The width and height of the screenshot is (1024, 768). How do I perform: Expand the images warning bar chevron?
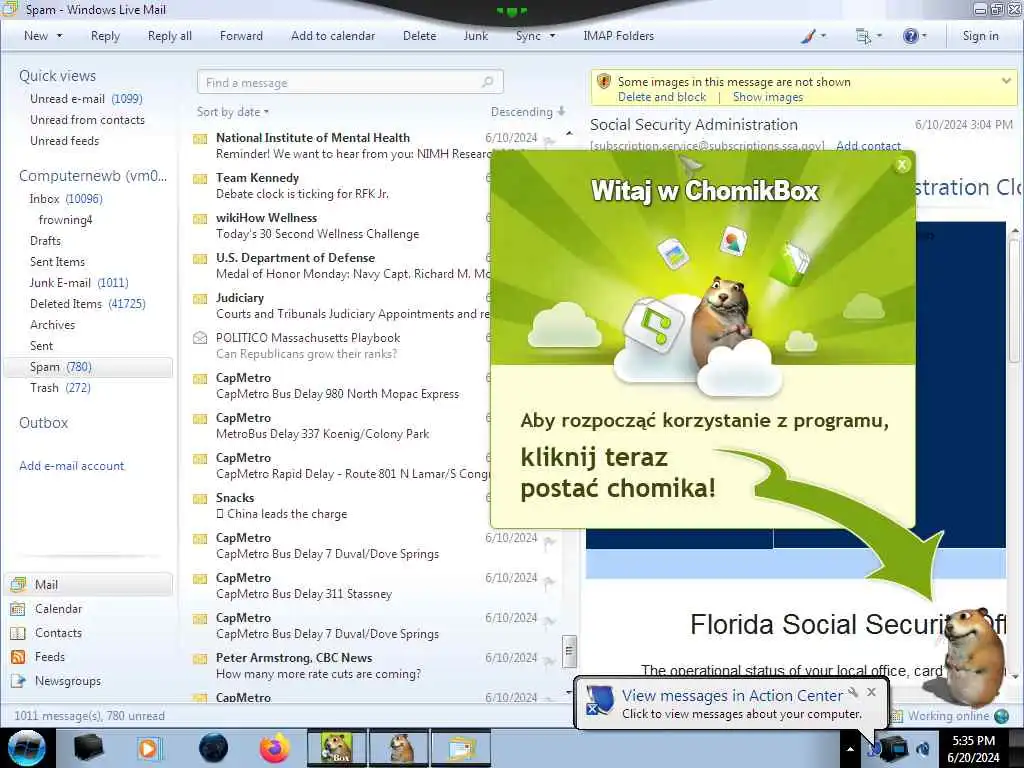[x=1006, y=81]
